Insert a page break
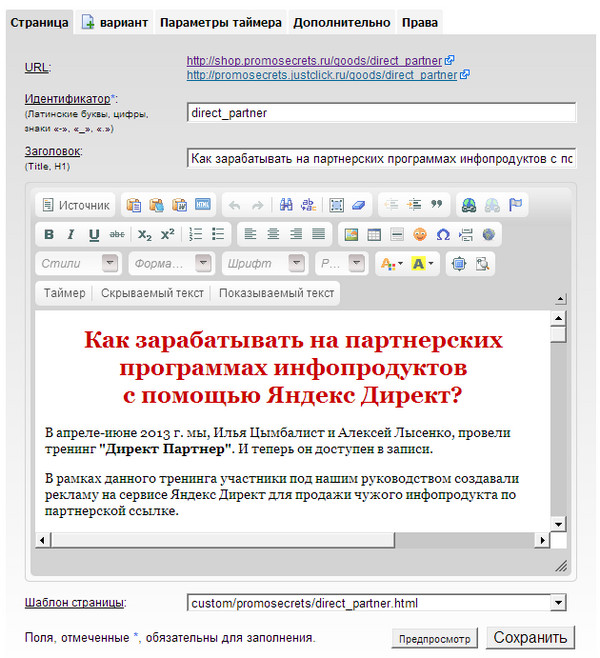Screen dimensions: 600x658 click(x=466, y=234)
